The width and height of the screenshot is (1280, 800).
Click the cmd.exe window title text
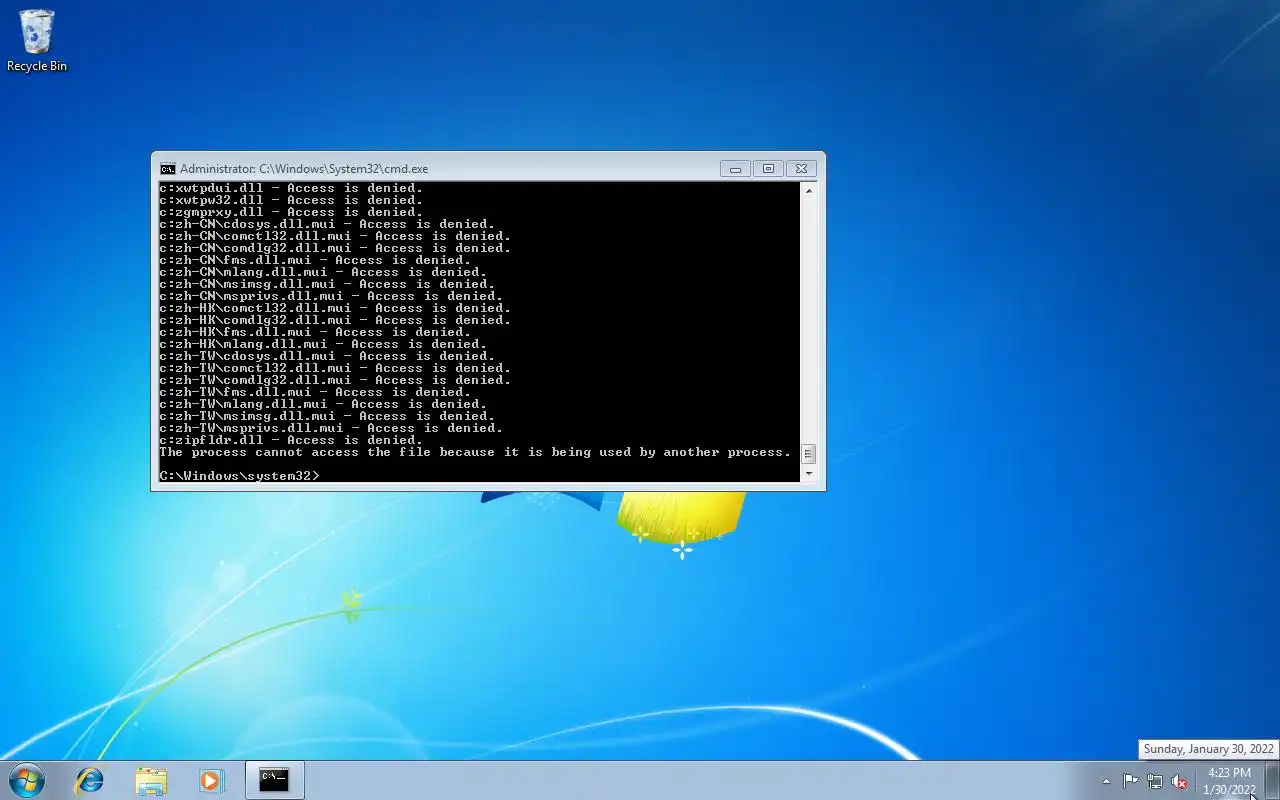pyautogui.click(x=304, y=169)
